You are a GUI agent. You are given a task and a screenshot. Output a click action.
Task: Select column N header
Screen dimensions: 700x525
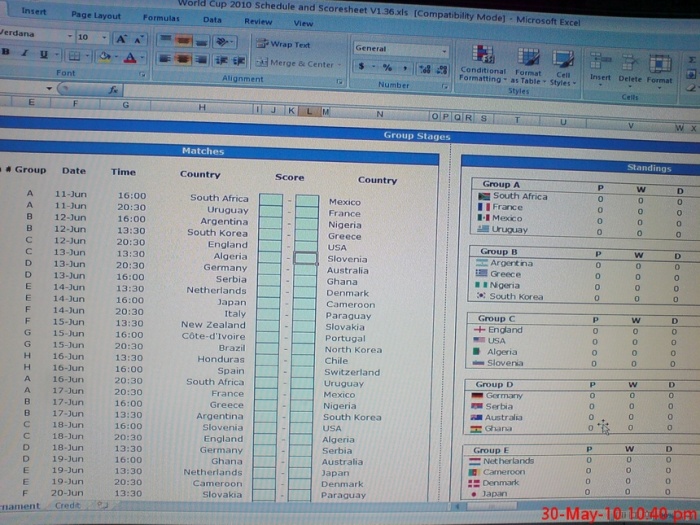click(x=379, y=114)
